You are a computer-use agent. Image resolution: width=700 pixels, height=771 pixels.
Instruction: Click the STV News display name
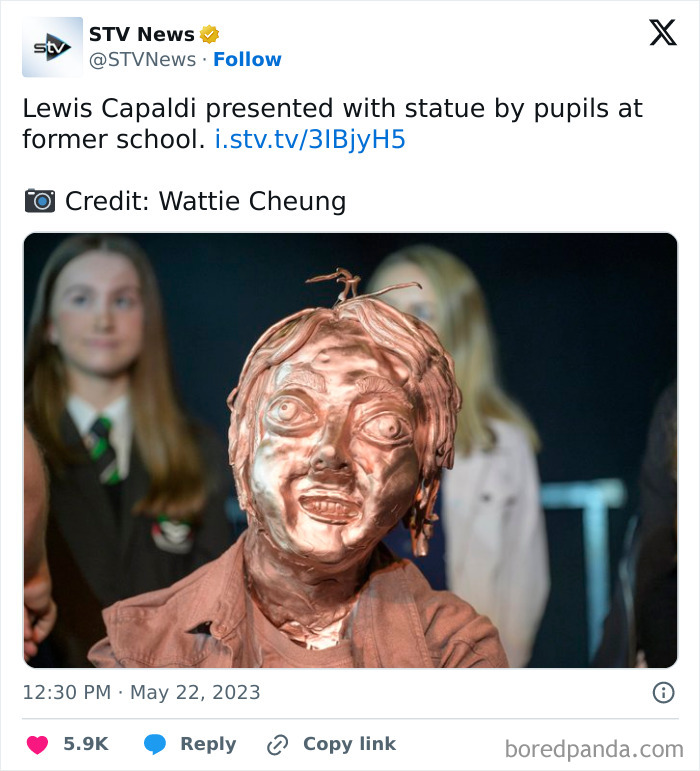point(142,36)
